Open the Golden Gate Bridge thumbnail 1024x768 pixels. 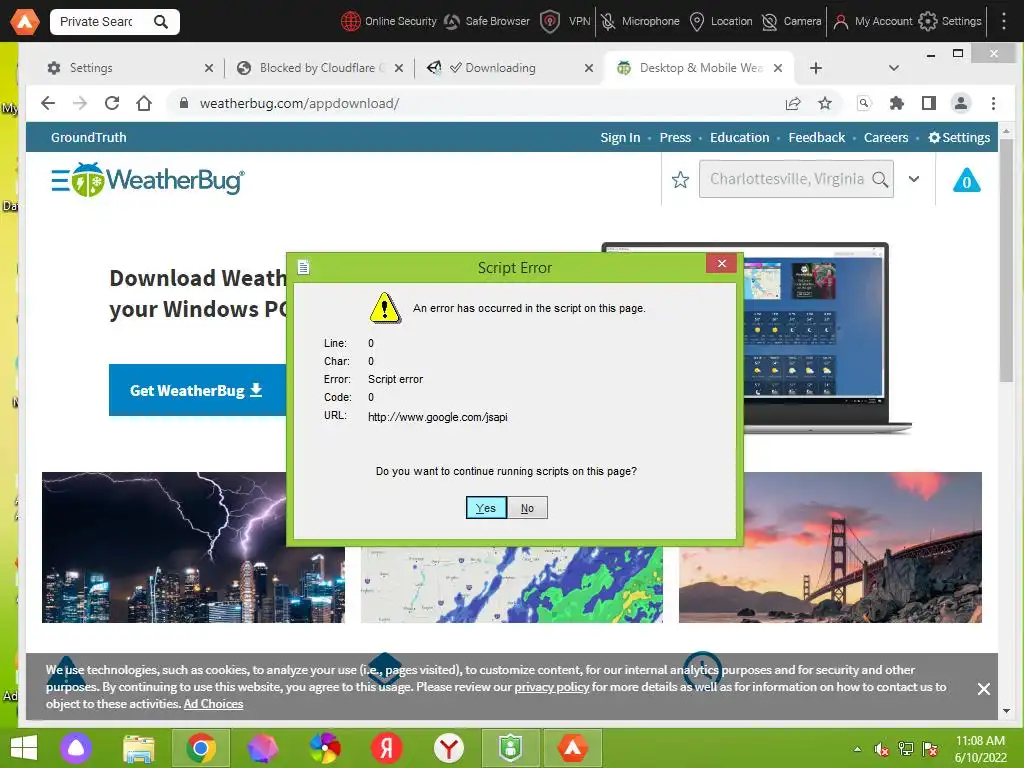[830, 547]
